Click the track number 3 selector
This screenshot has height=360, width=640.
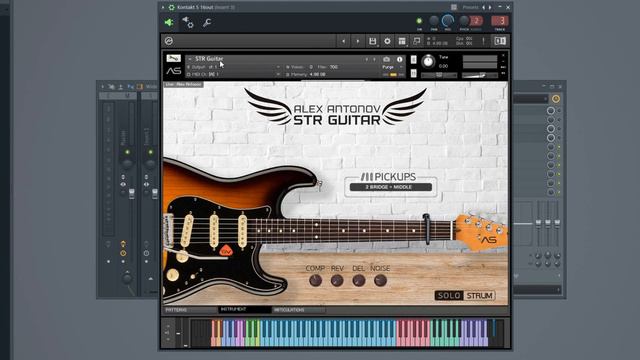click(x=500, y=21)
